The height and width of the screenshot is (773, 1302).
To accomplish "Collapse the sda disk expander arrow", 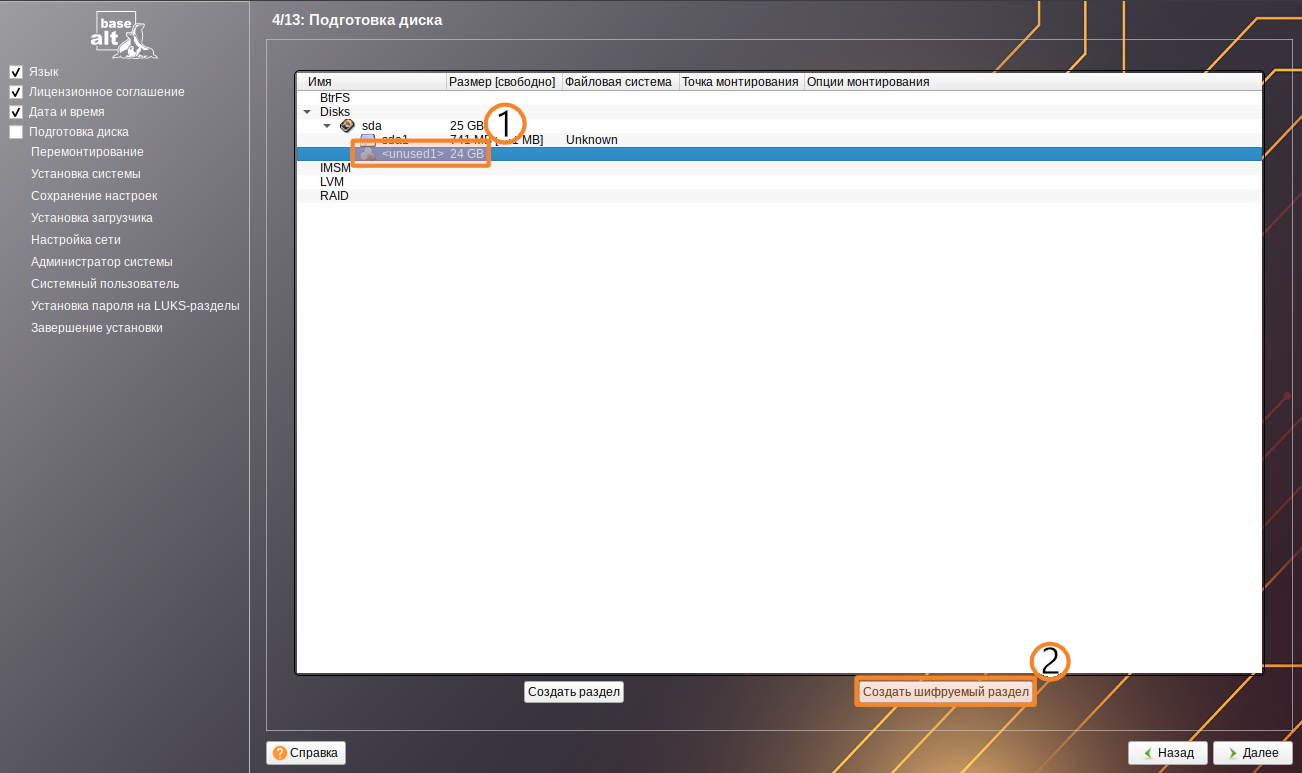I will coord(327,126).
